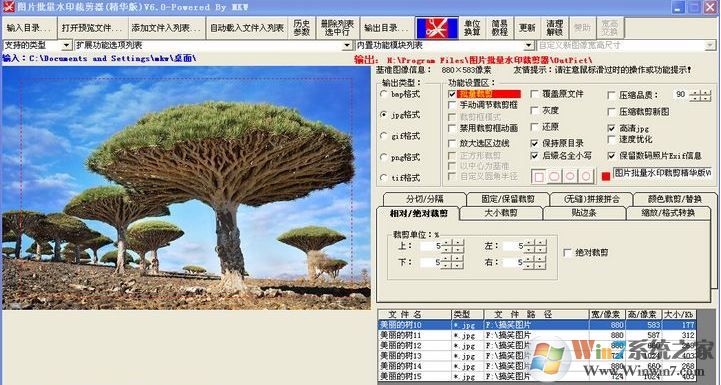Select 美丽的树13 in file list

click(537, 356)
